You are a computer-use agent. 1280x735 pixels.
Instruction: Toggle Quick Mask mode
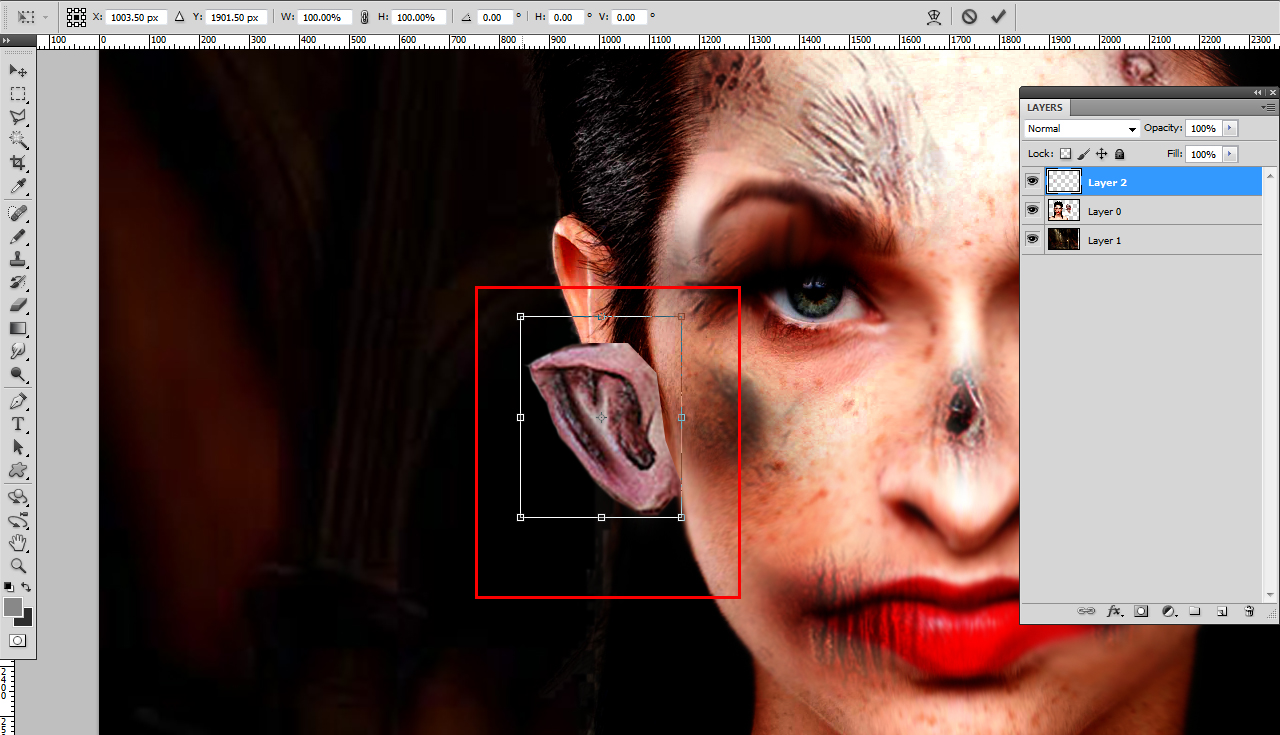(18, 640)
